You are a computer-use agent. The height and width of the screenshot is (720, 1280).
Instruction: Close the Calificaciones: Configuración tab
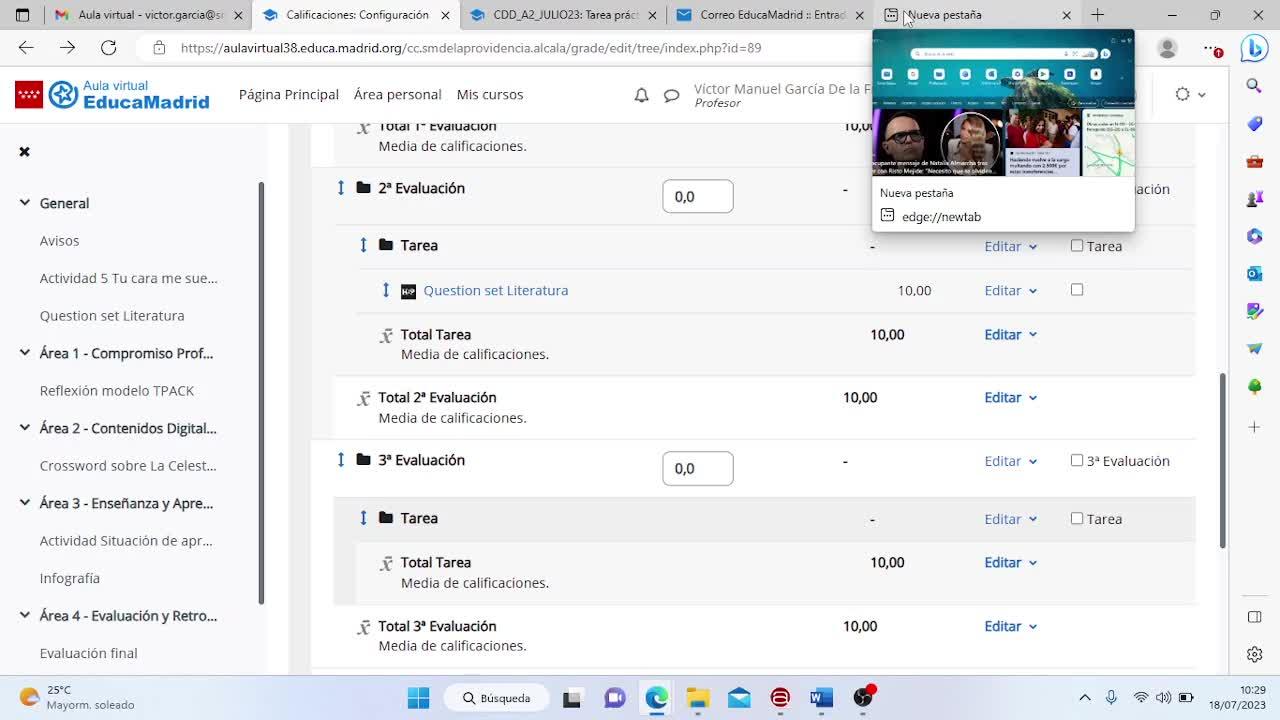(445, 15)
